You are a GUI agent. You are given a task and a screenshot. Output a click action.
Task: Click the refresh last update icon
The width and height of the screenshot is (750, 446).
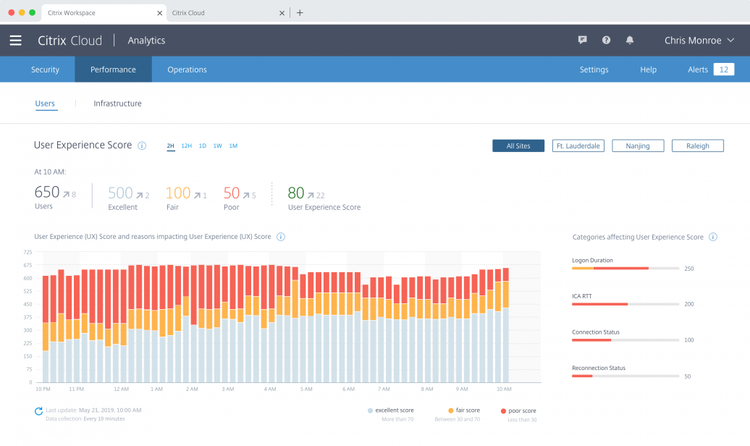(x=38, y=411)
